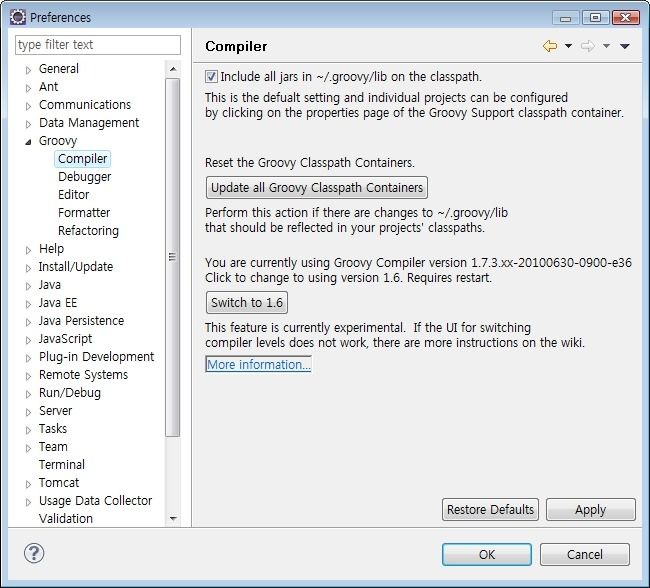650x588 pixels.
Task: Click the tree scrollbar thumb
Action: tap(173, 257)
